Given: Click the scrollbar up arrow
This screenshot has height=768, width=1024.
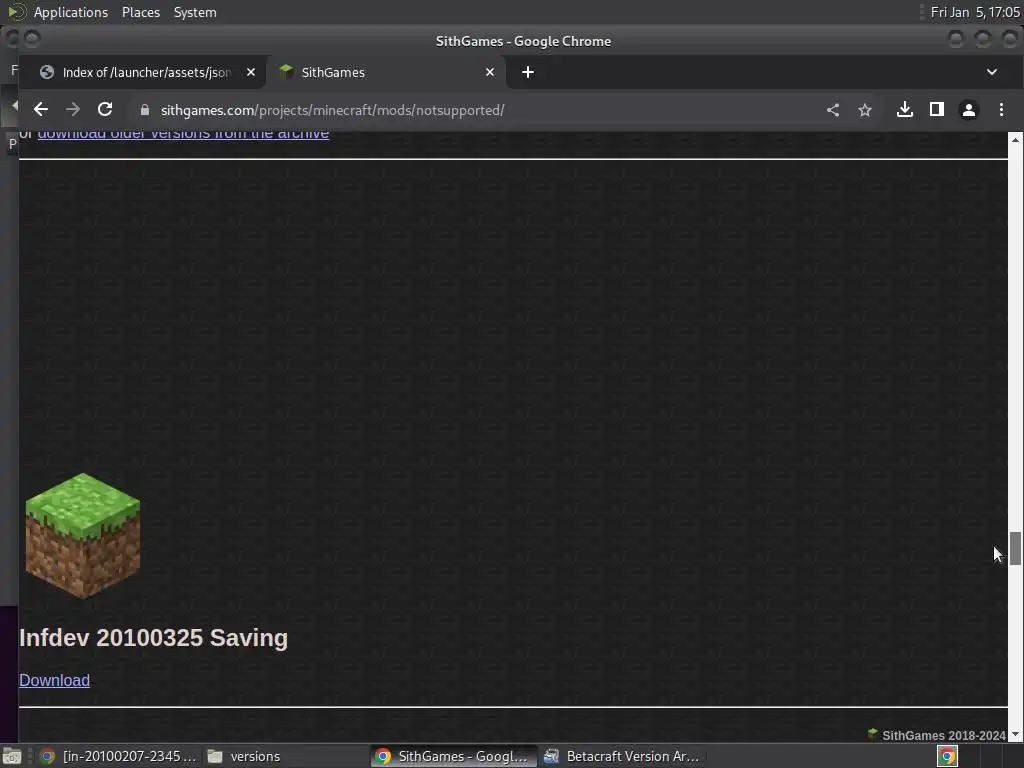Looking at the screenshot, I should pos(1015,139).
